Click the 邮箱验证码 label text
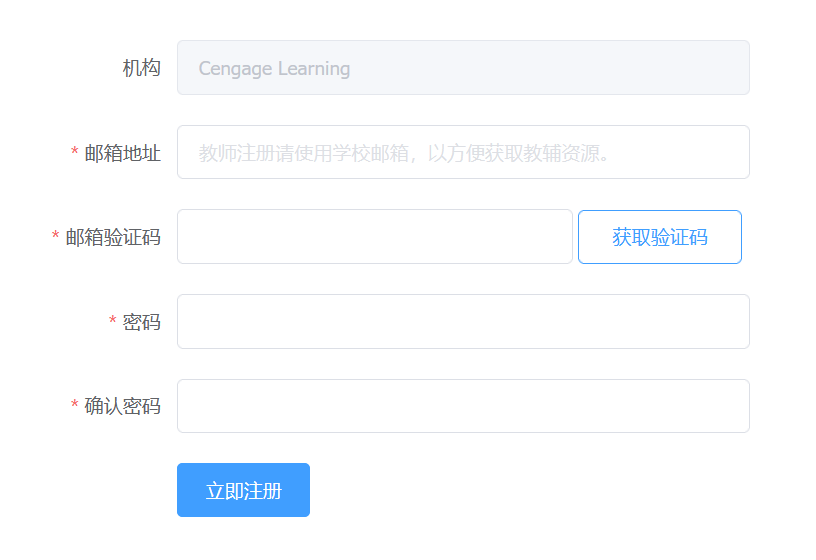This screenshot has height=560, width=816. (x=113, y=237)
